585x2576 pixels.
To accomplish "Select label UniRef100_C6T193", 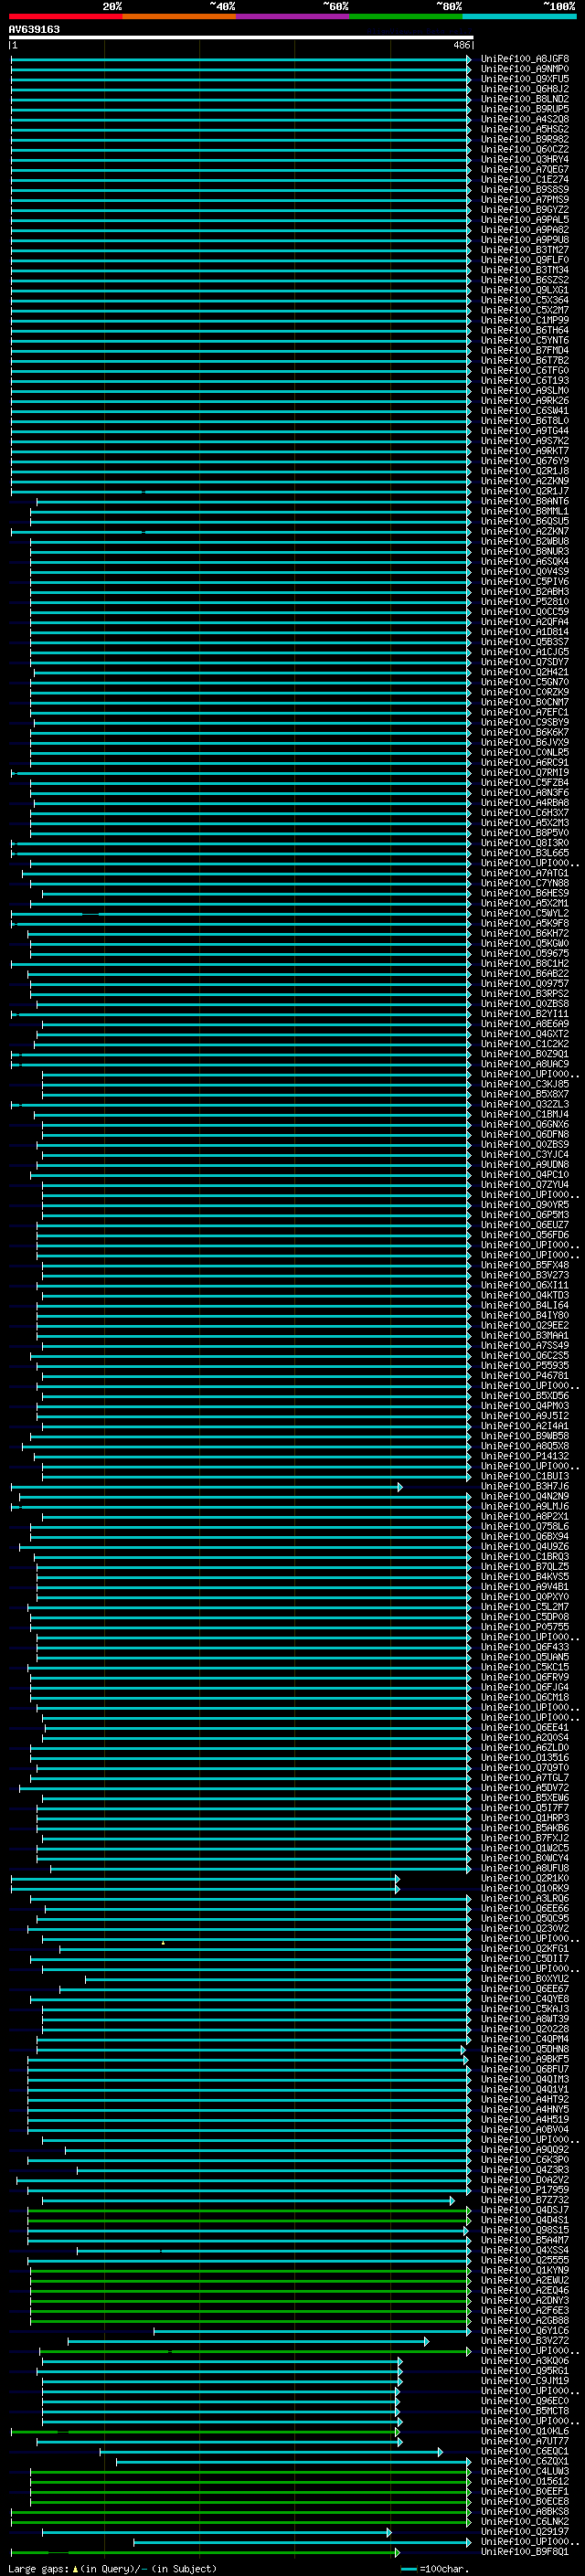I will click(525, 380).
